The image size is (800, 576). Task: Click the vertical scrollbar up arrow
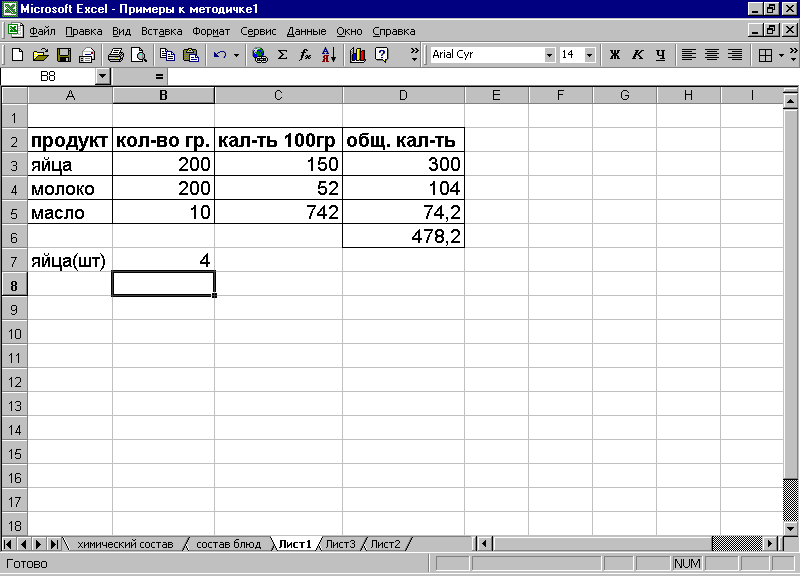pos(790,101)
